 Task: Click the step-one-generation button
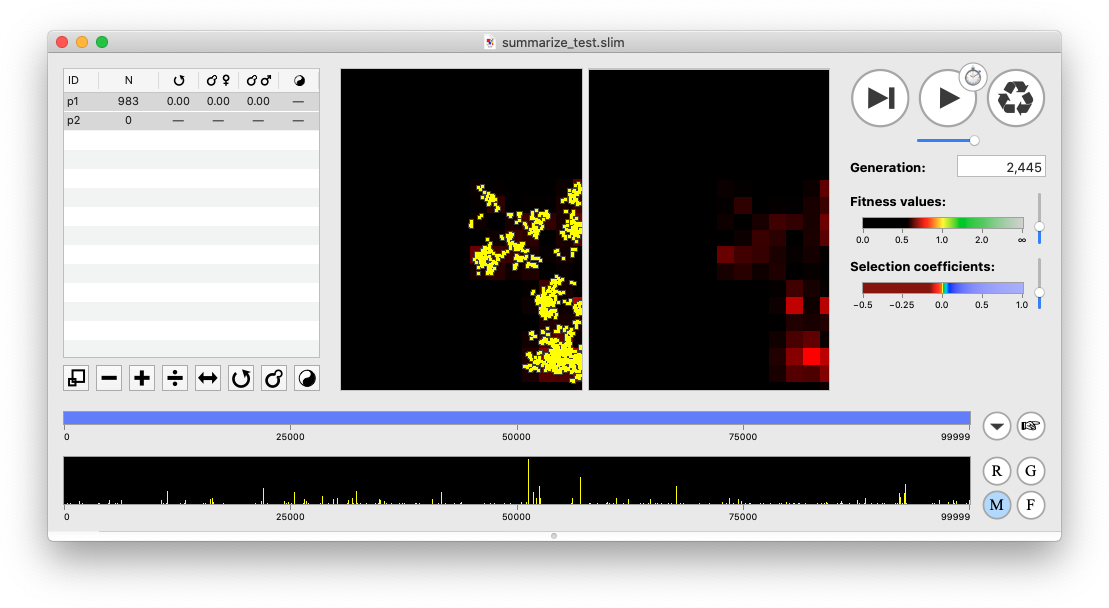click(x=880, y=97)
